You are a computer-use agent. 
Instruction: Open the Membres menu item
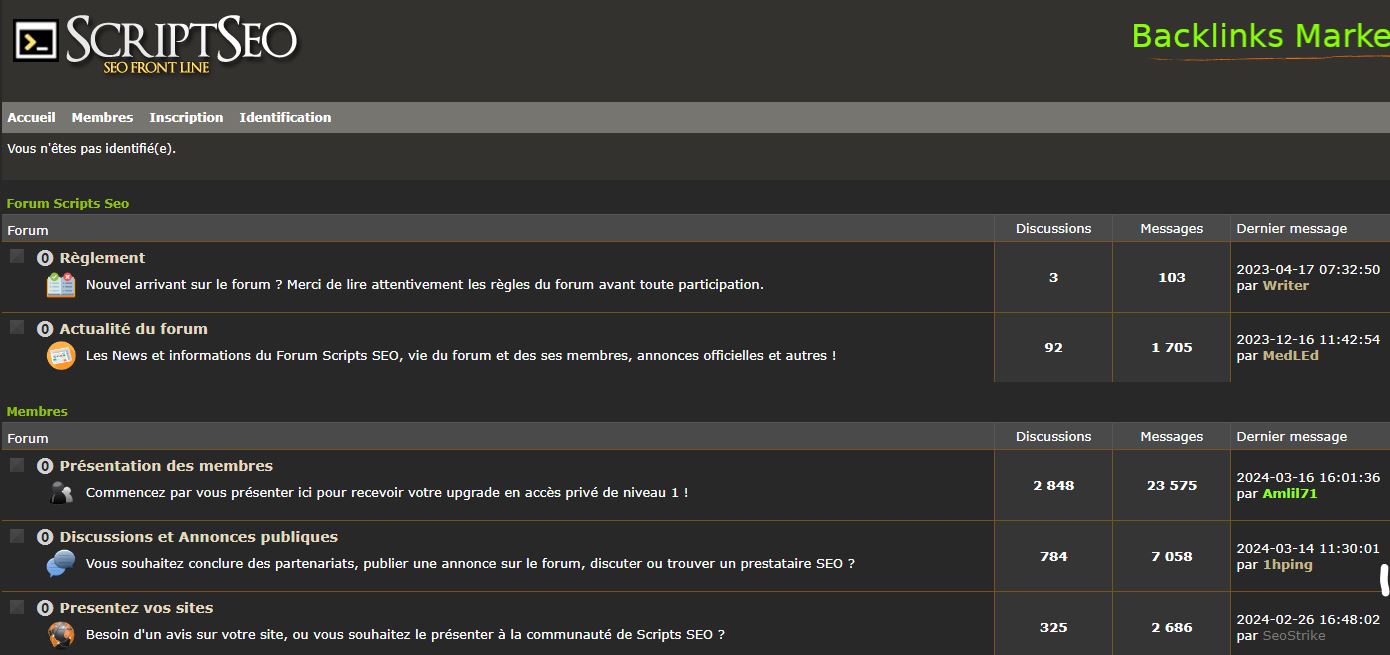(102, 117)
